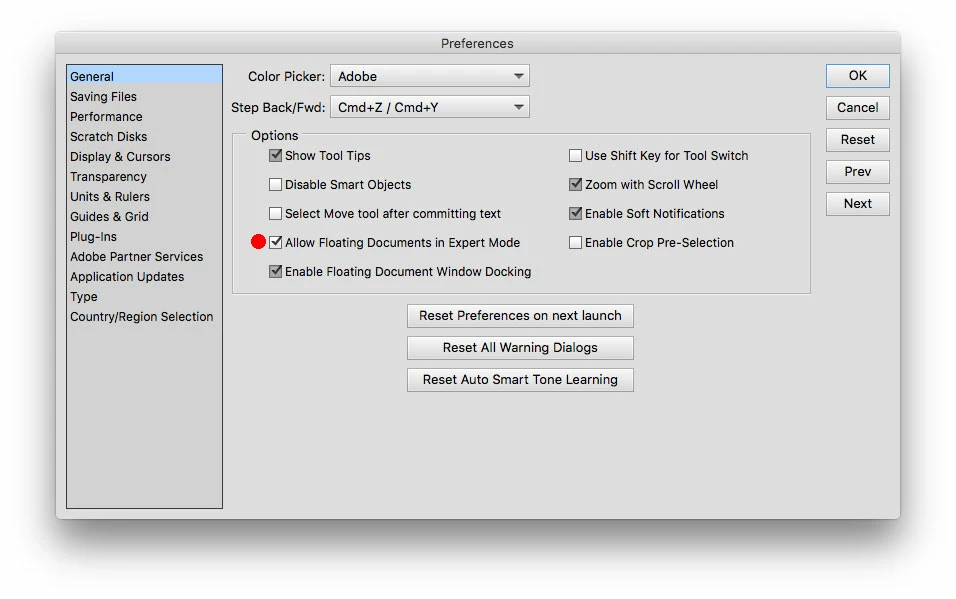Select Type preferences section
Screen dimensions: 956x599
[x=144, y=297]
